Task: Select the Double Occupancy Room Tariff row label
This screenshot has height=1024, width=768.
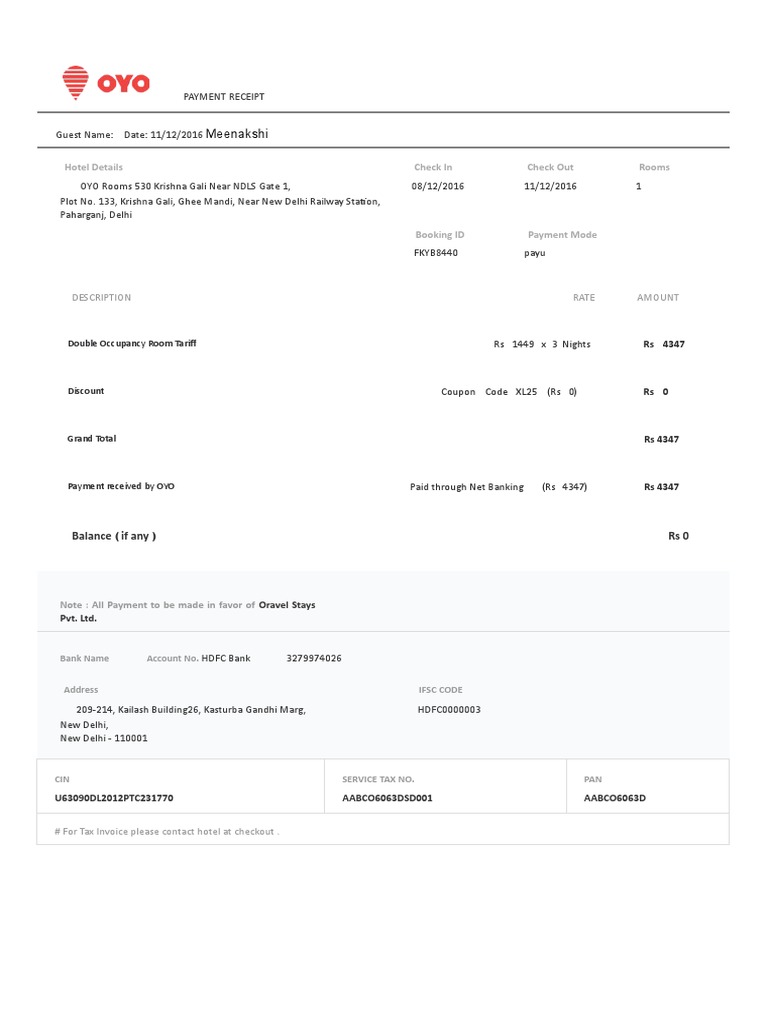Action: pos(132,343)
